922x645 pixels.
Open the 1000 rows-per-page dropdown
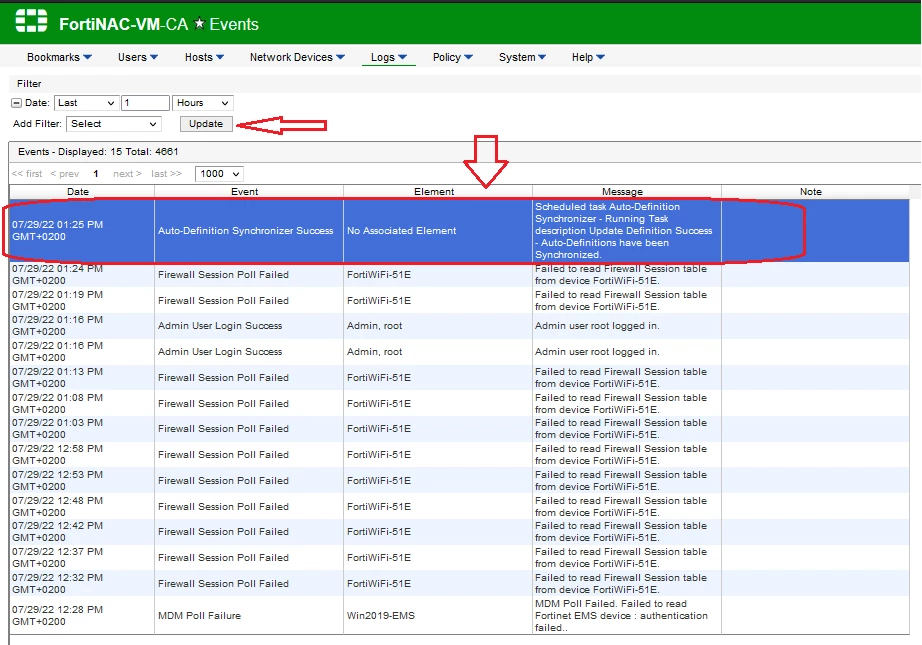tap(219, 174)
